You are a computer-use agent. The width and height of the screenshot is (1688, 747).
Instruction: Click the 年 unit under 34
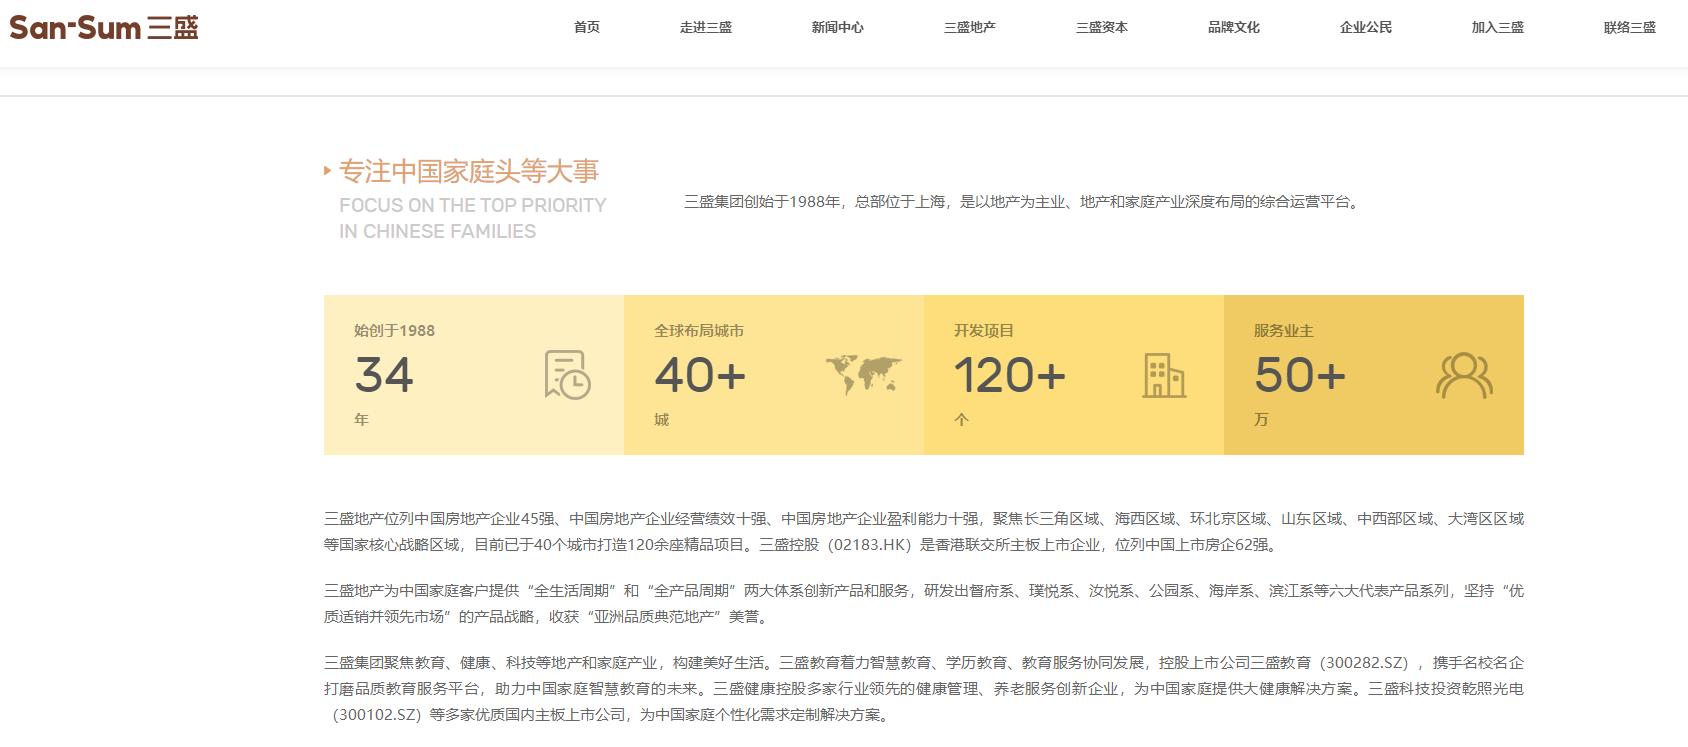click(x=361, y=420)
